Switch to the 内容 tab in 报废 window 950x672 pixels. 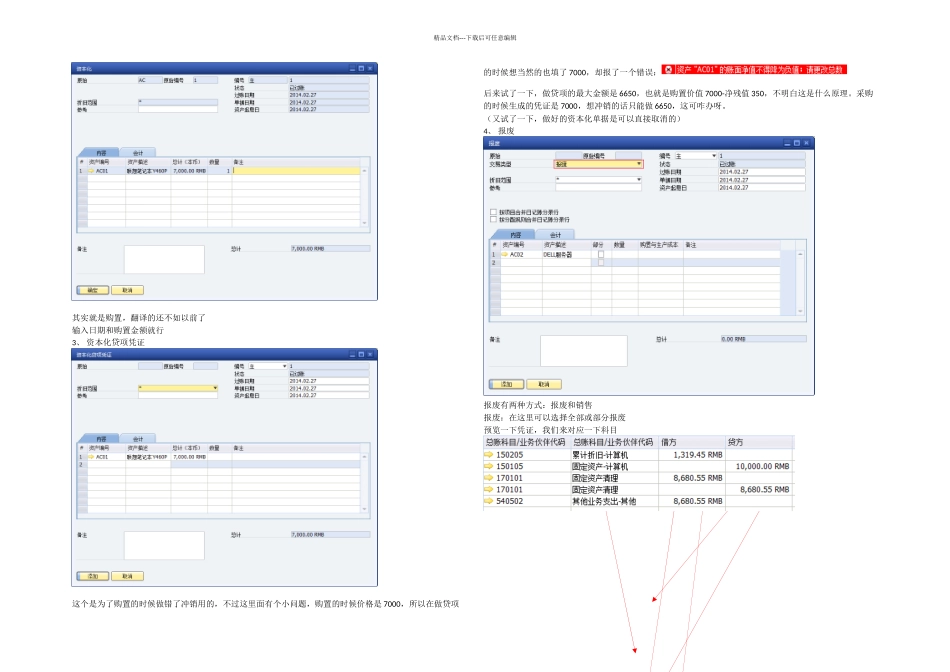[515, 235]
